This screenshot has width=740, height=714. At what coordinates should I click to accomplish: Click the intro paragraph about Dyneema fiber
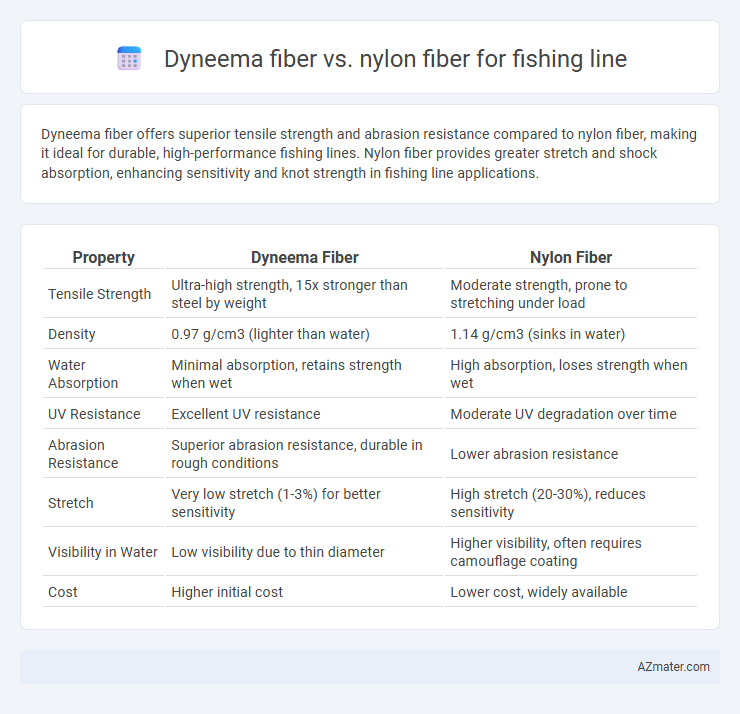coord(369,153)
